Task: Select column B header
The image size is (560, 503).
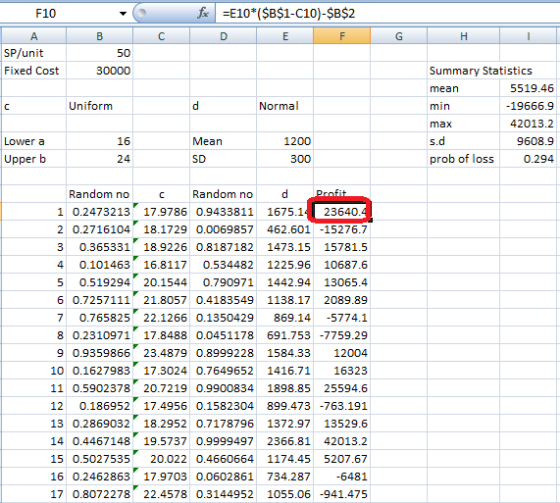Action: pyautogui.click(x=99, y=36)
